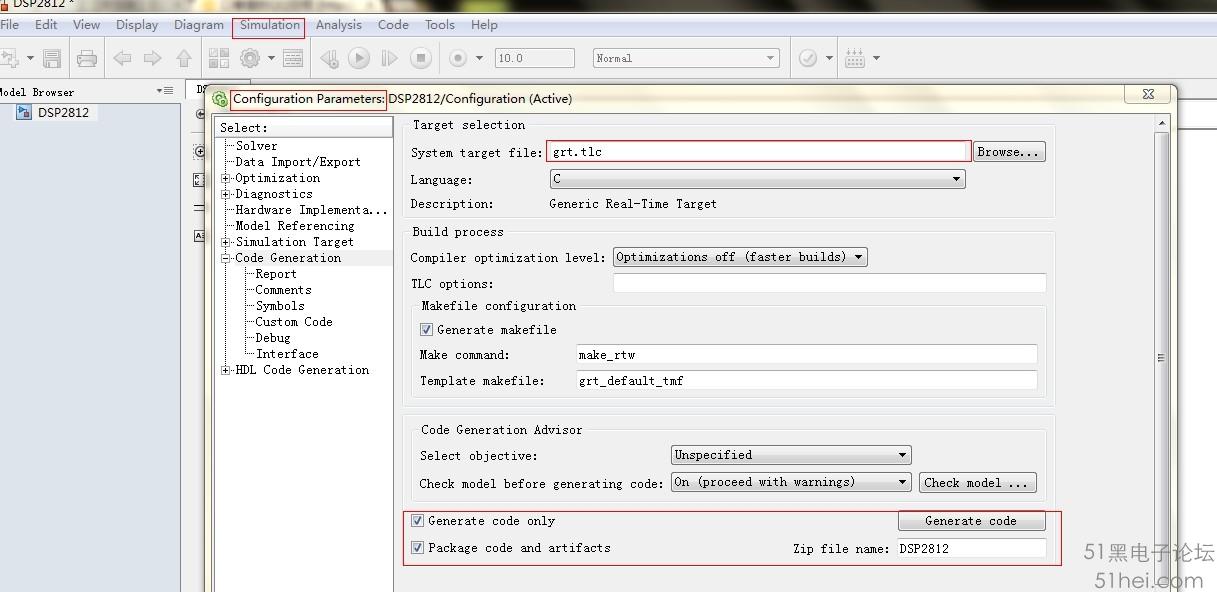Open the Compiler optimization level dropdown

click(740, 257)
